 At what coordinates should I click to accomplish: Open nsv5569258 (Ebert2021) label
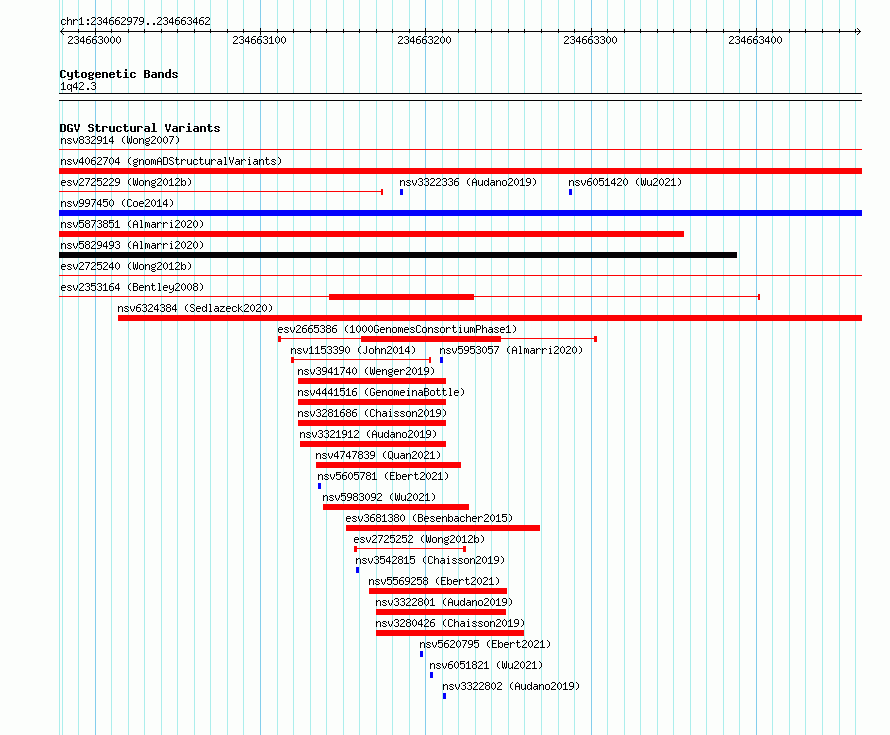pos(434,581)
